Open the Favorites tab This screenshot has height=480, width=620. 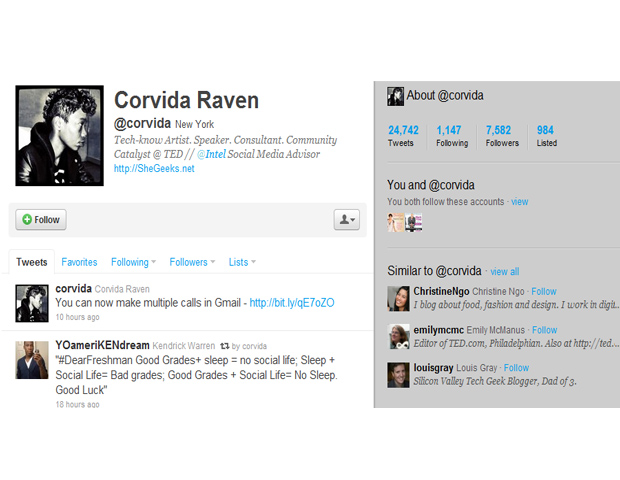(79, 262)
